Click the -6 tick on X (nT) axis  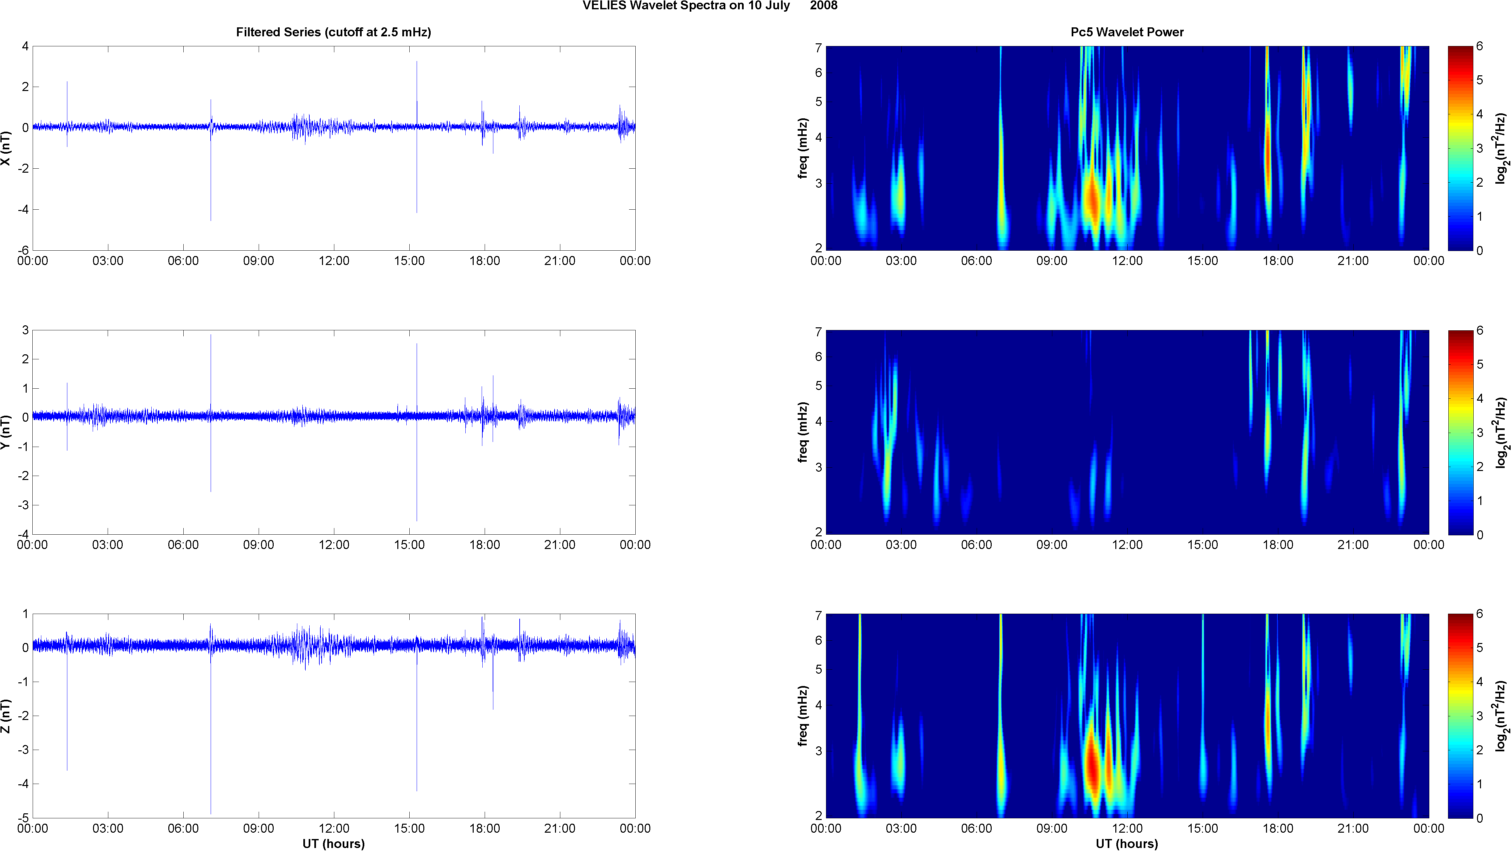22,251
